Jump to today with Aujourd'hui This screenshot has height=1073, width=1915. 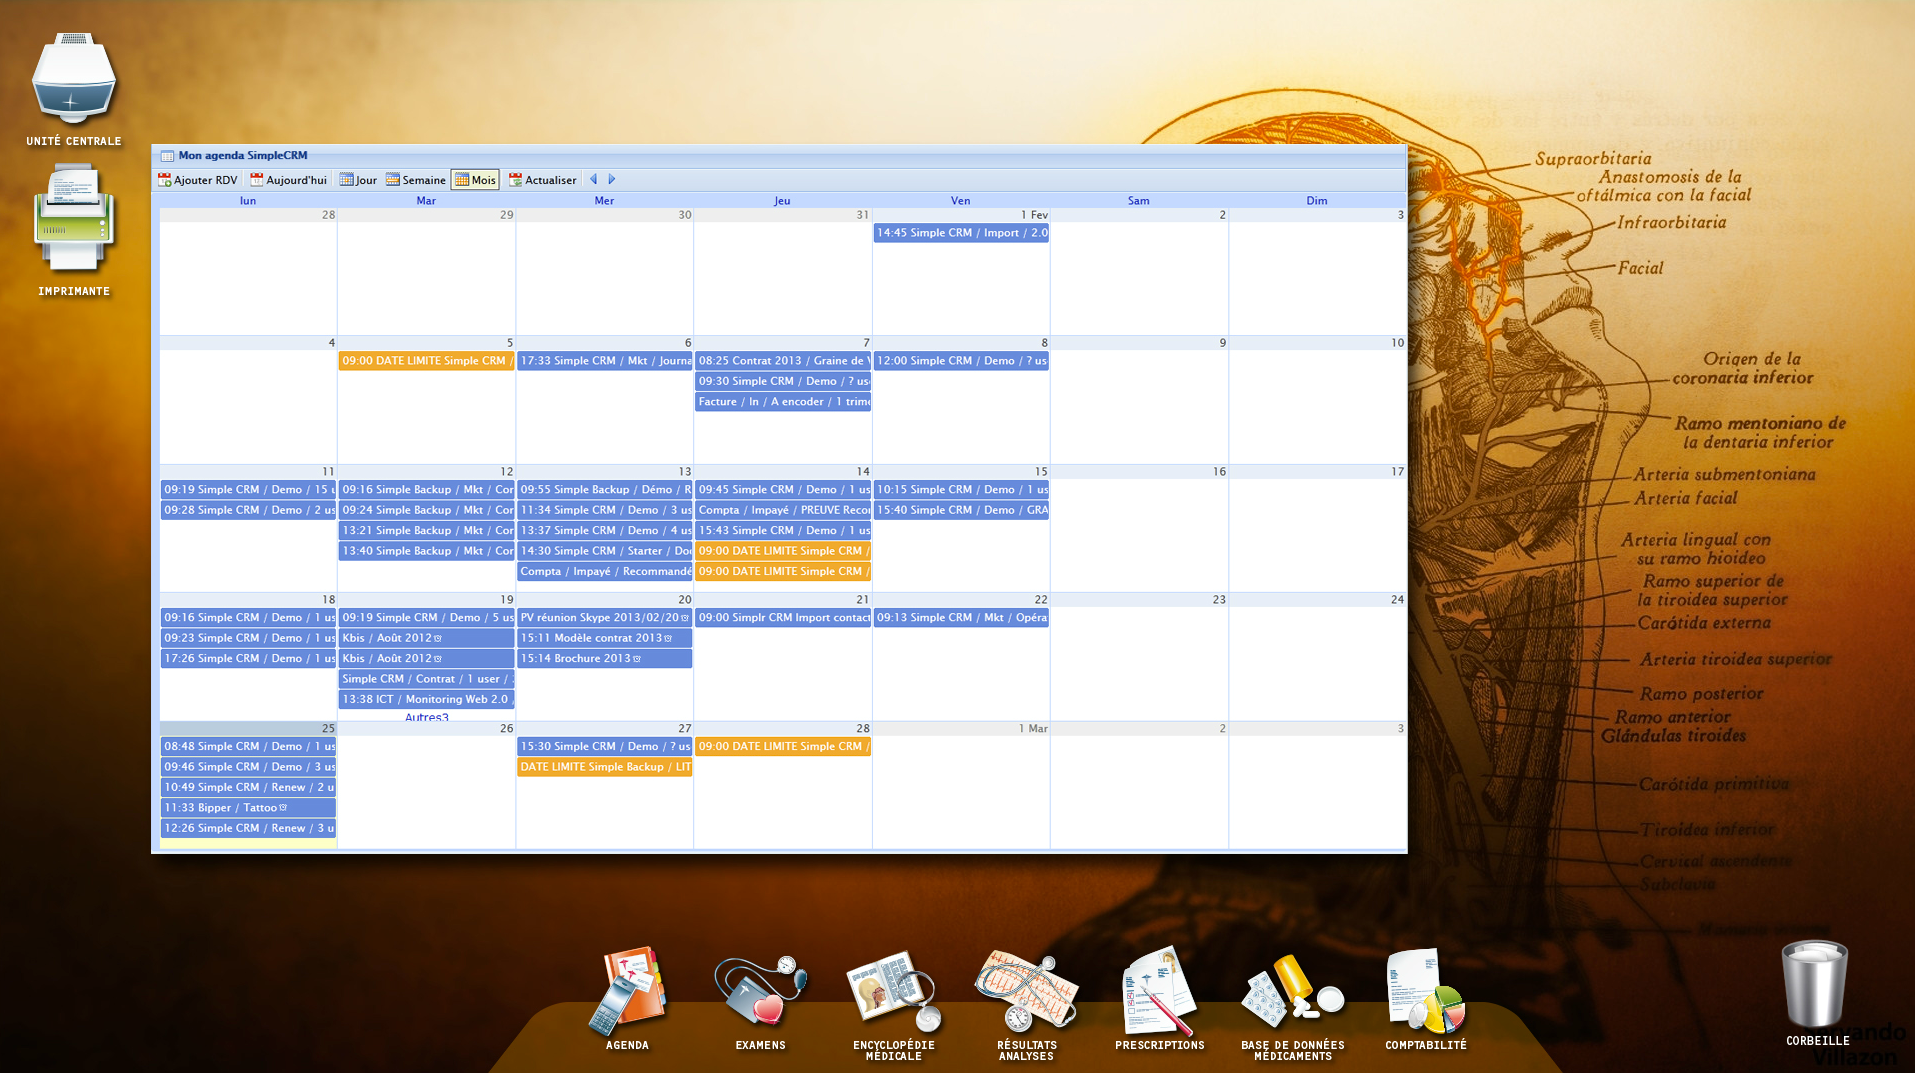(x=289, y=180)
